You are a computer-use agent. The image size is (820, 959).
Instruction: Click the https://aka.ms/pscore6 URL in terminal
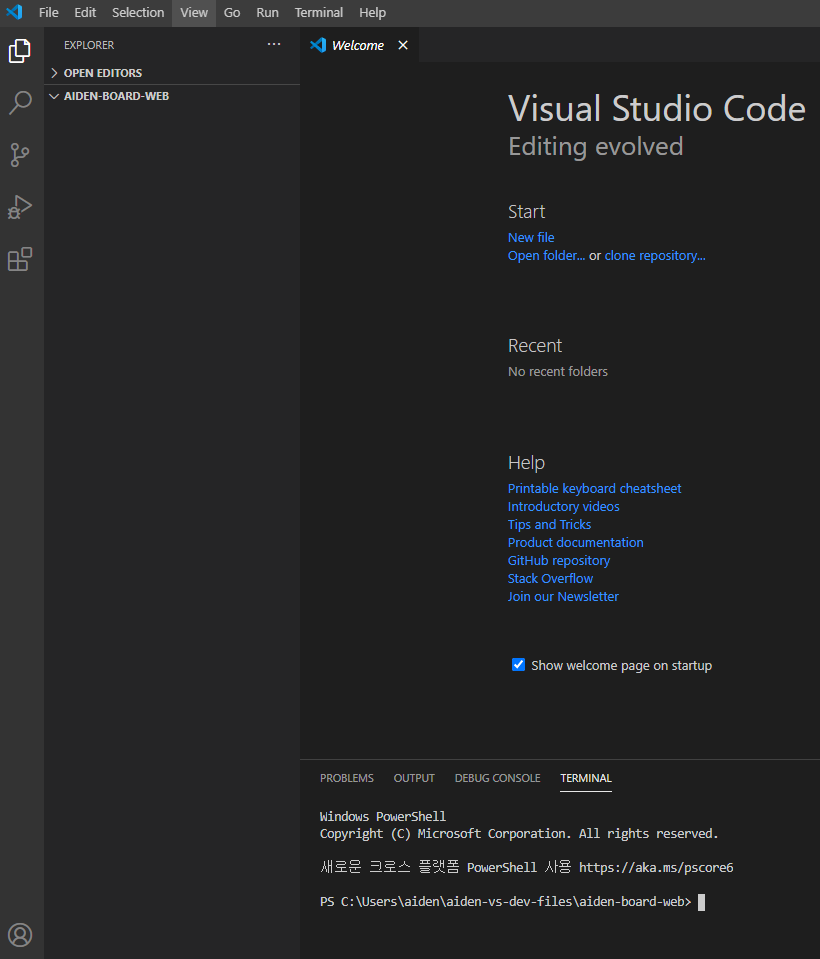(x=656, y=868)
